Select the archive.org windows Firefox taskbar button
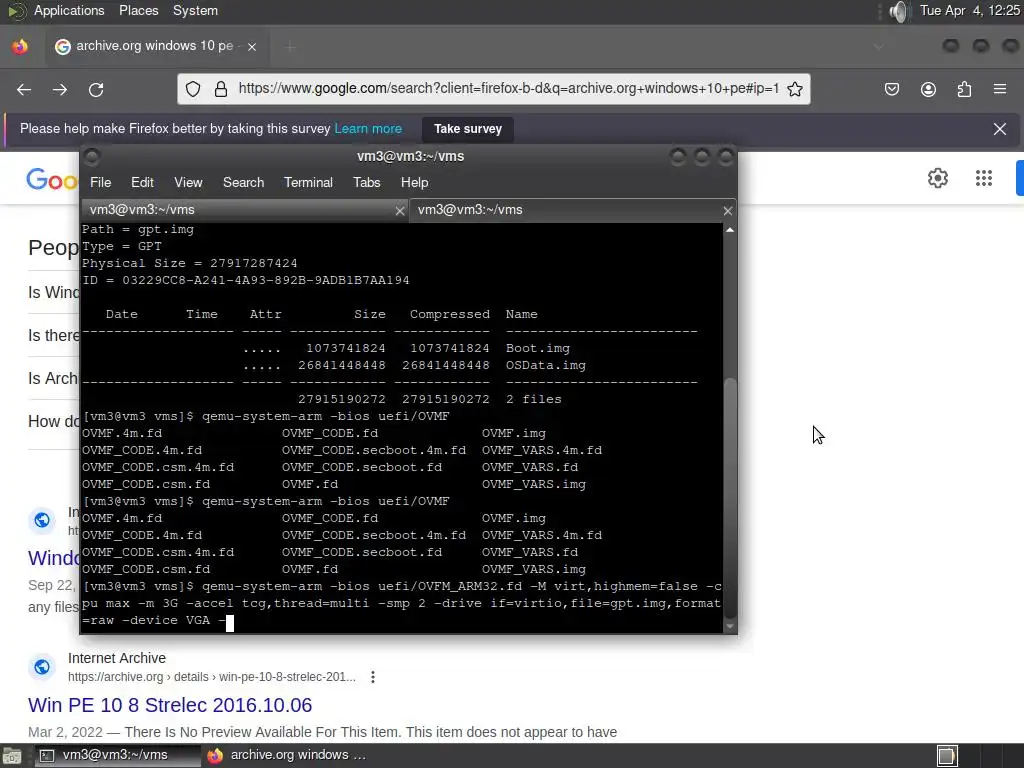 (x=287, y=756)
